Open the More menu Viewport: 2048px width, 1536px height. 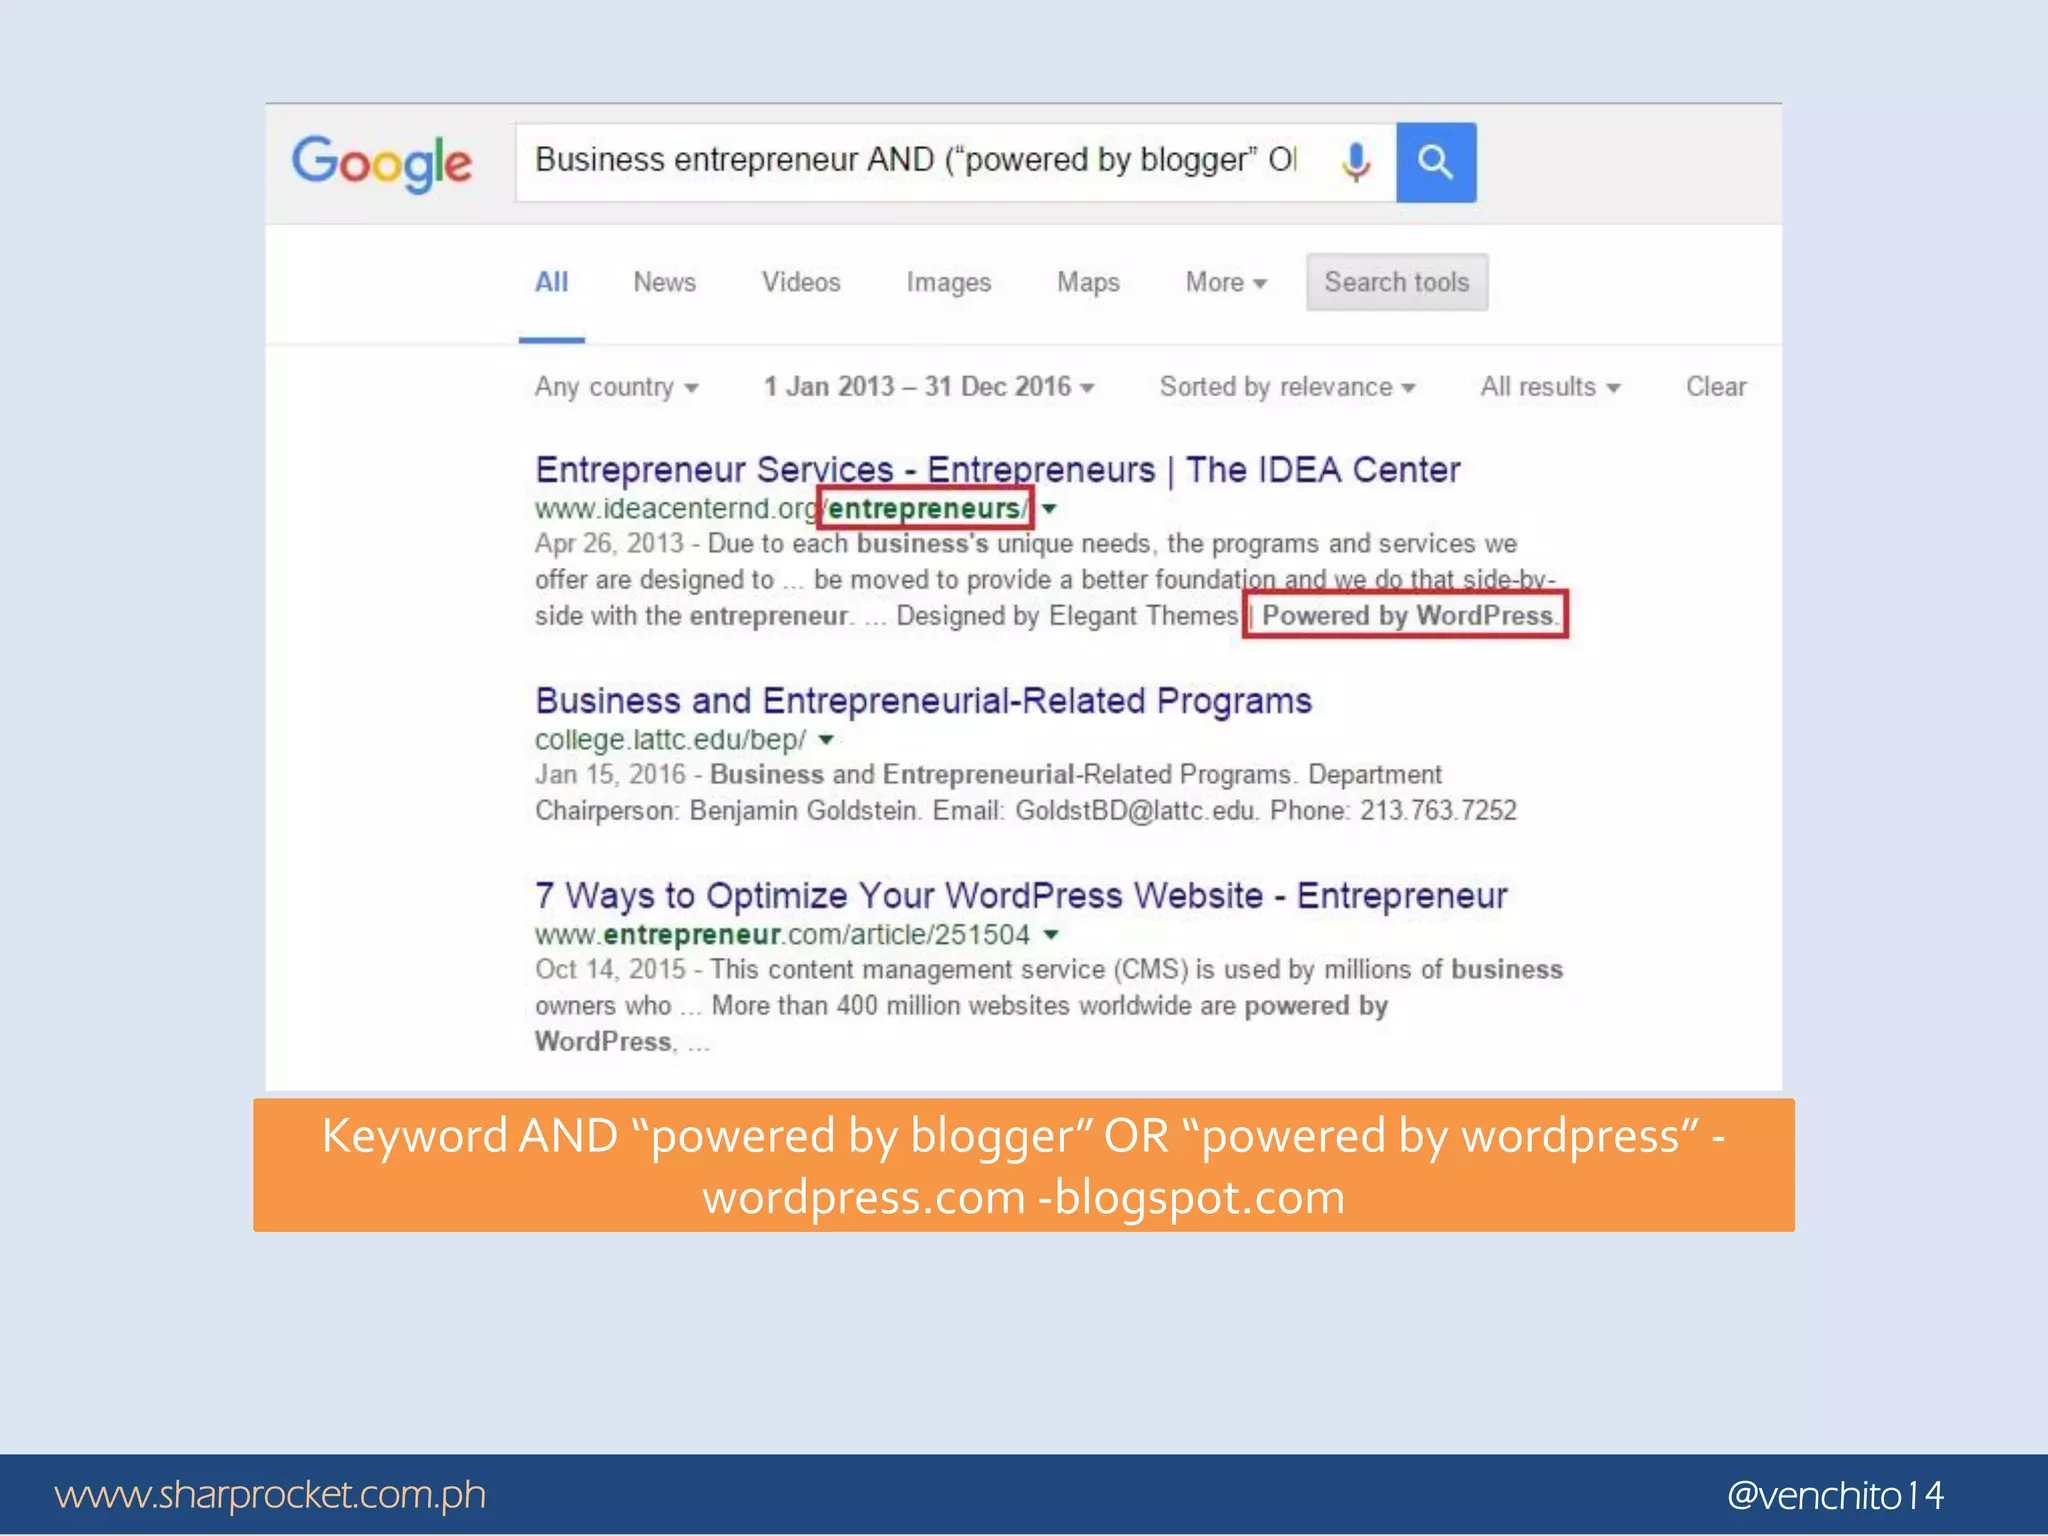point(1225,282)
